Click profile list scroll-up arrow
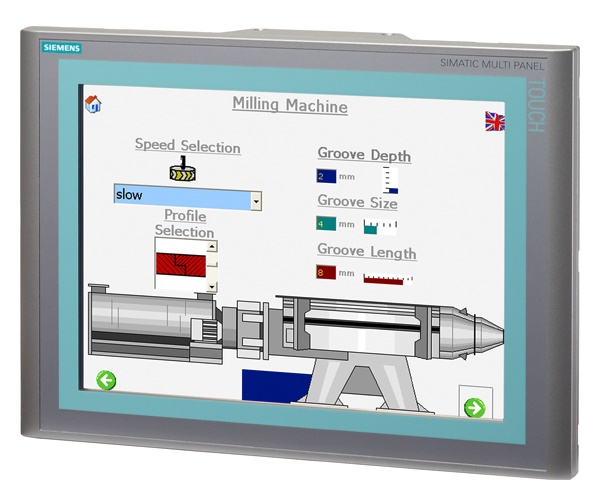The height and width of the screenshot is (500, 600). [212, 246]
